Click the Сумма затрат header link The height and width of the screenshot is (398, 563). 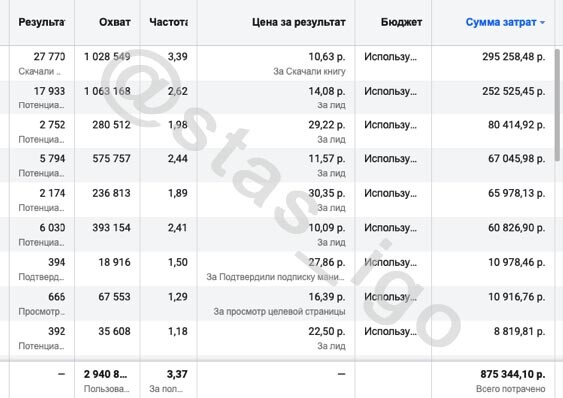click(501, 22)
